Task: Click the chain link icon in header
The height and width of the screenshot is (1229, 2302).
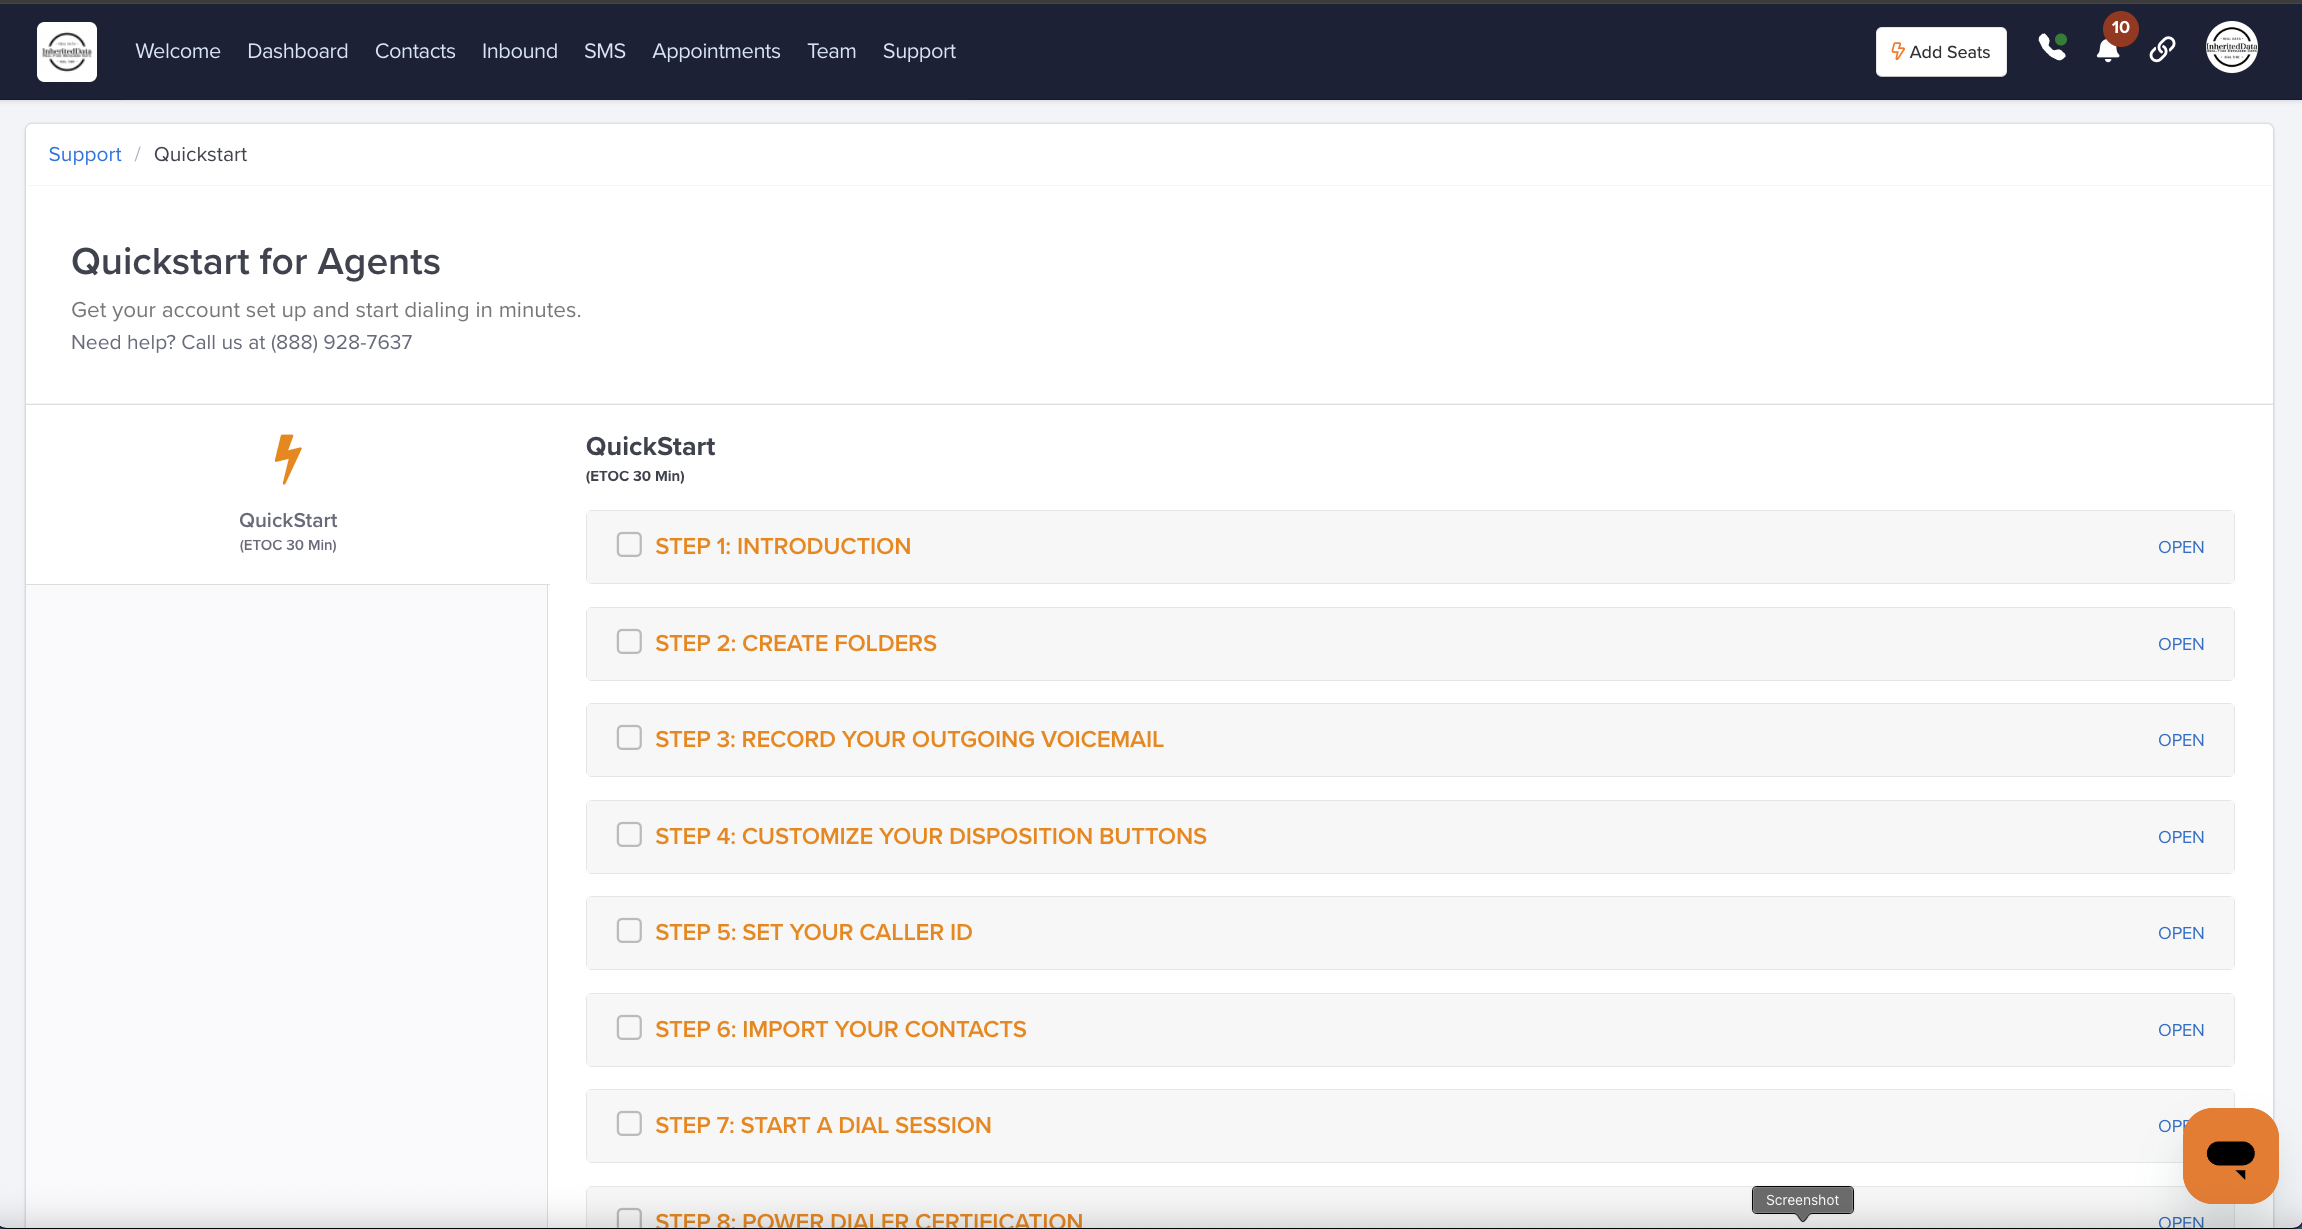Action: [2162, 50]
